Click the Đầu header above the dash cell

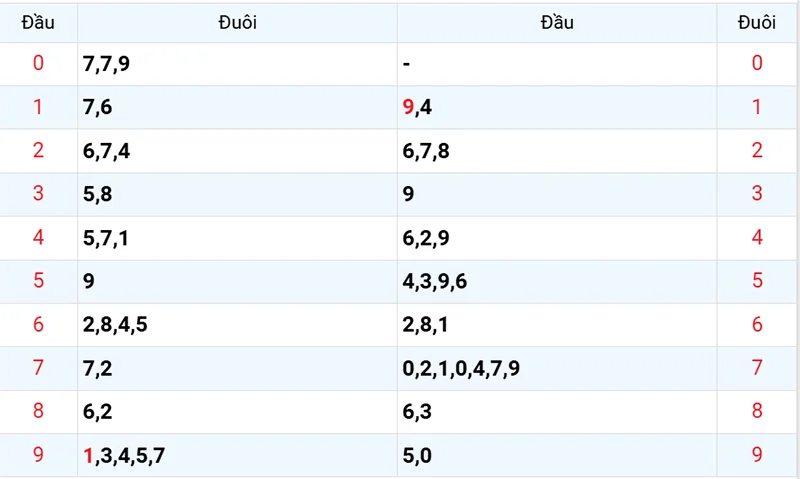pyautogui.click(x=557, y=22)
